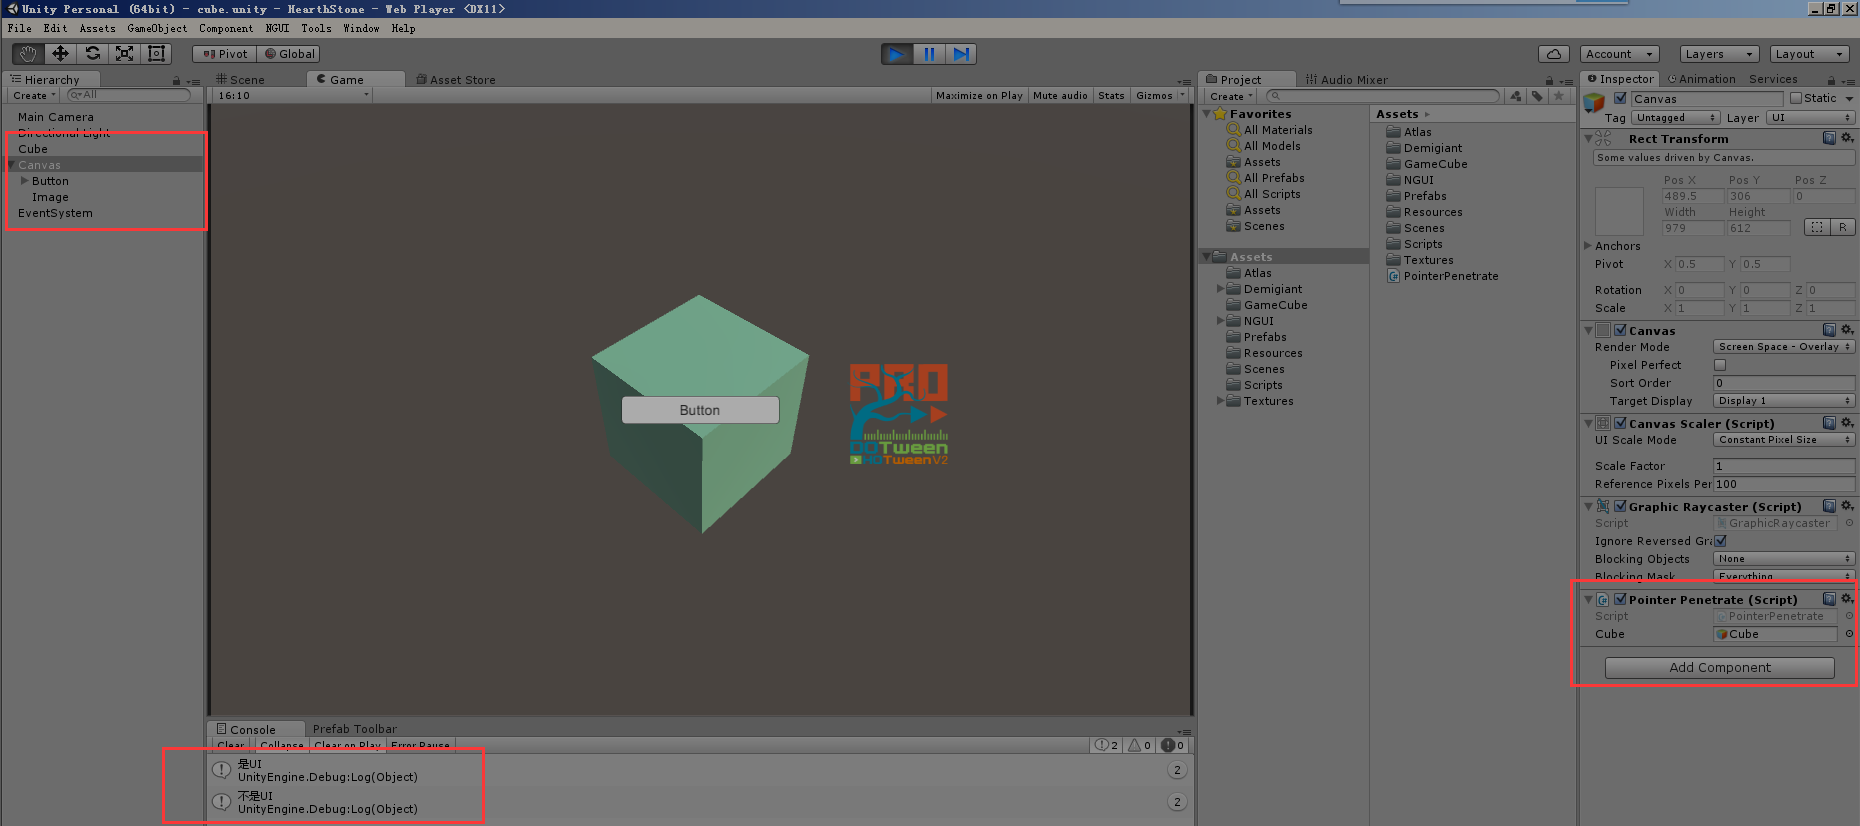Open Hierarchy Create dropdown
This screenshot has height=826, width=1860.
(x=34, y=95)
